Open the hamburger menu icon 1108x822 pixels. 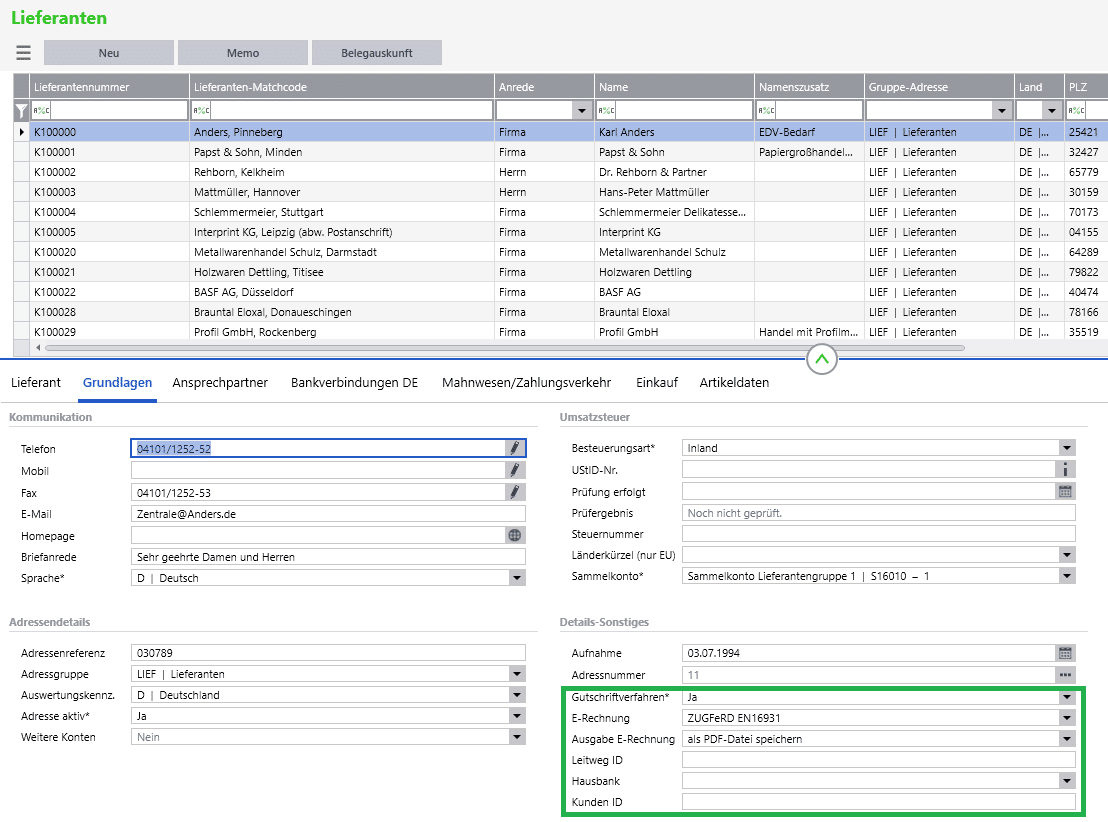click(x=23, y=53)
